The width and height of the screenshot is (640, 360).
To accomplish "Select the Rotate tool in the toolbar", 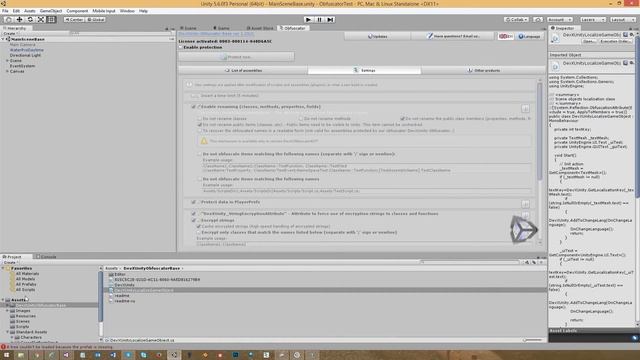I will [x=30, y=19].
